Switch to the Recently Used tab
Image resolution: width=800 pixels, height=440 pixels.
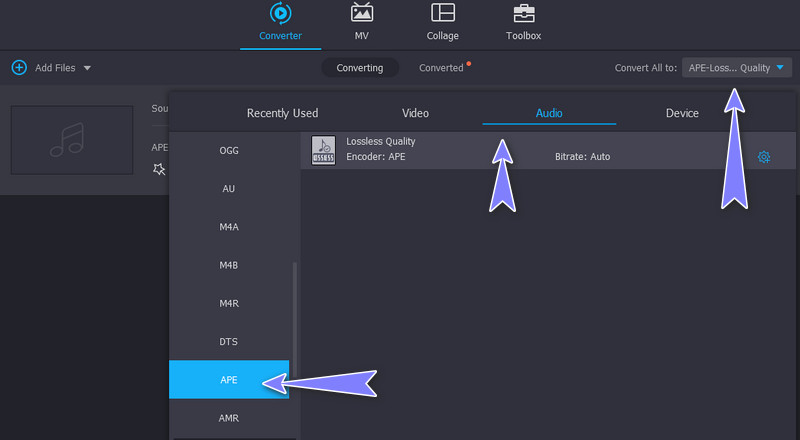point(282,113)
